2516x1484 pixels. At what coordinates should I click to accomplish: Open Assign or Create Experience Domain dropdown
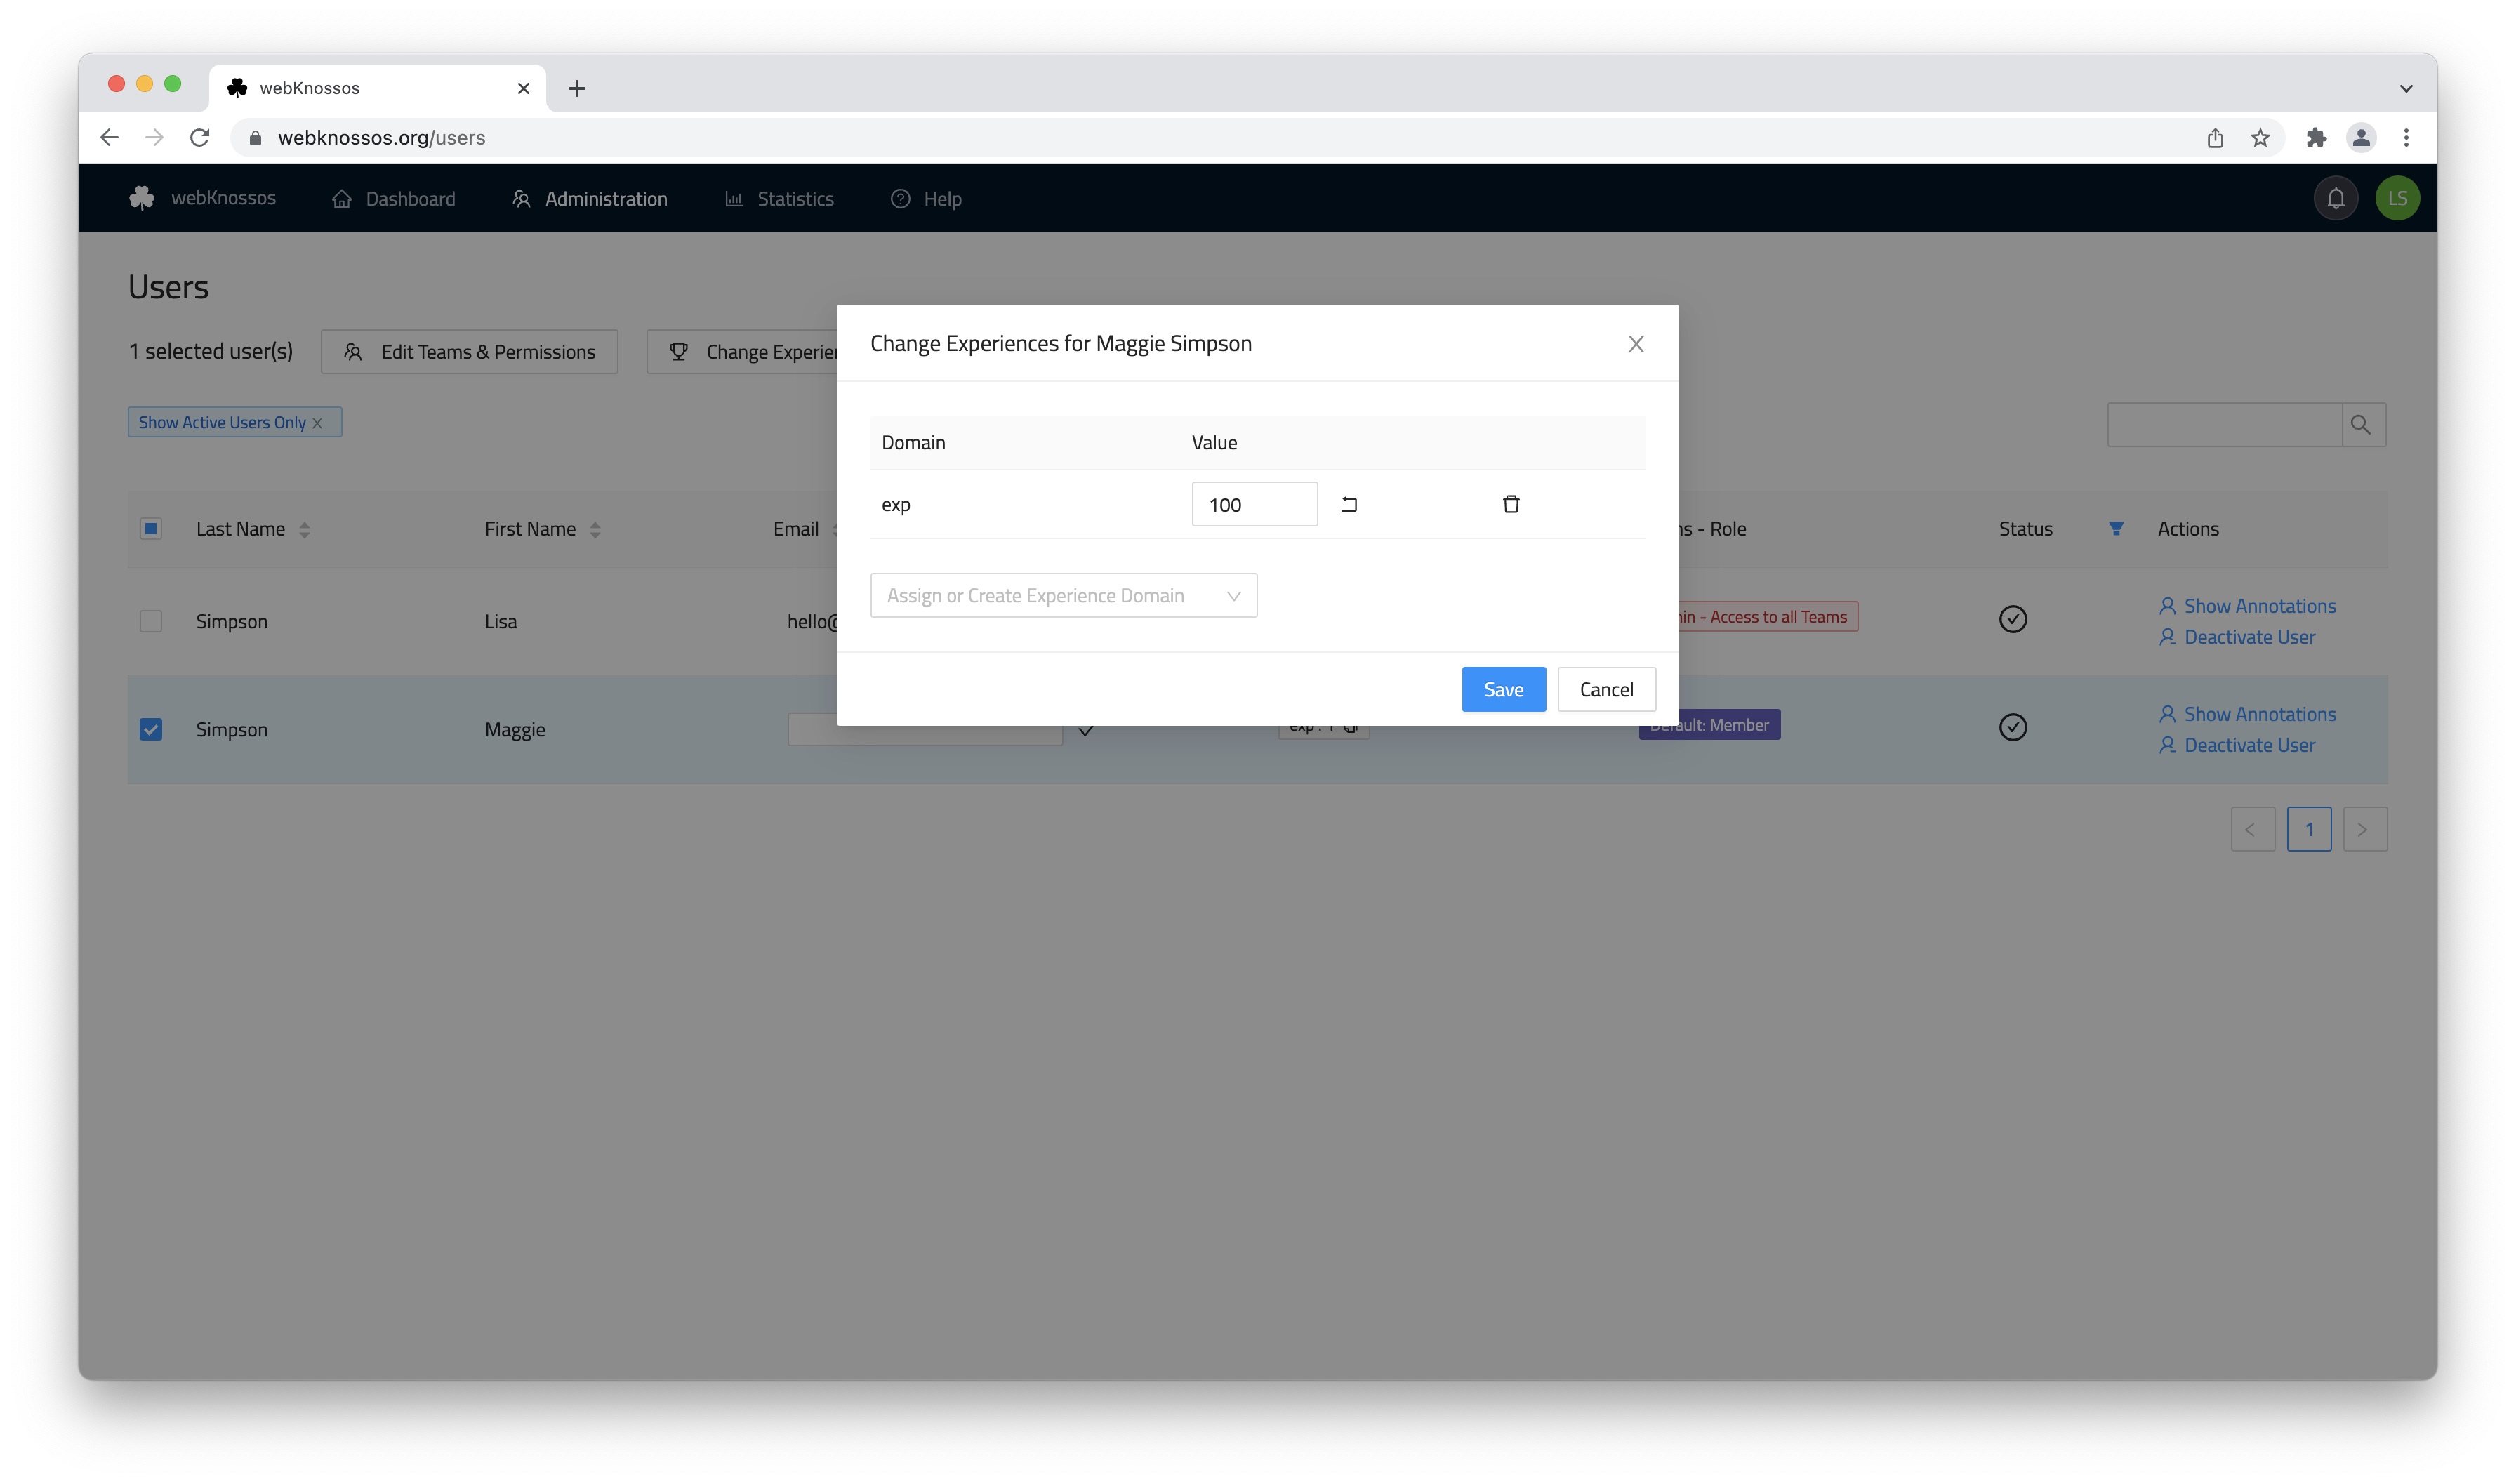point(1063,595)
